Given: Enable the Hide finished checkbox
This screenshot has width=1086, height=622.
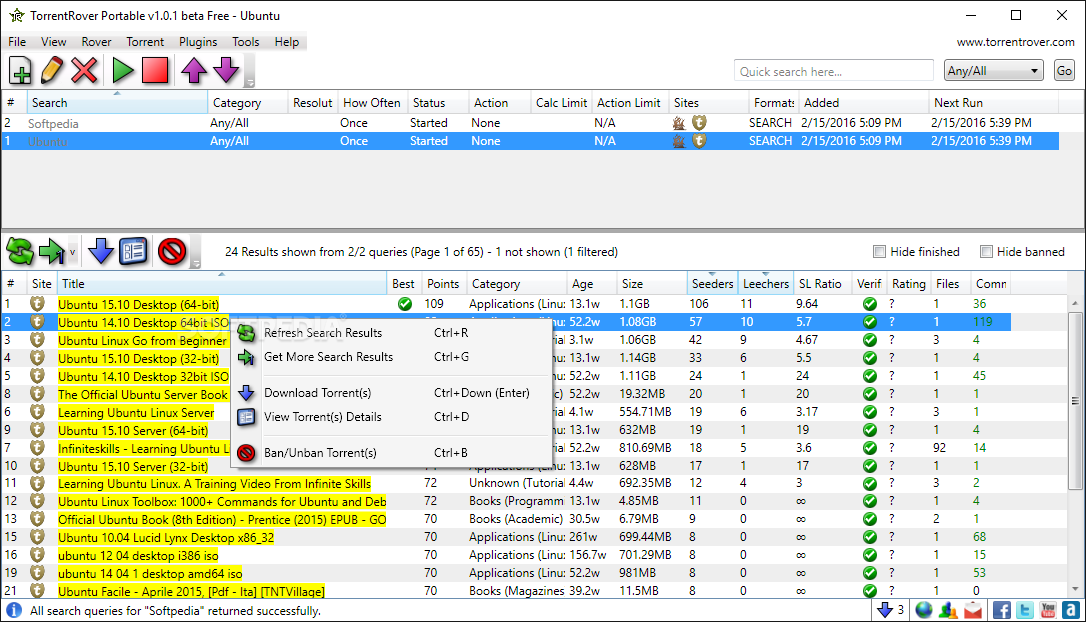Looking at the screenshot, I should pos(879,251).
